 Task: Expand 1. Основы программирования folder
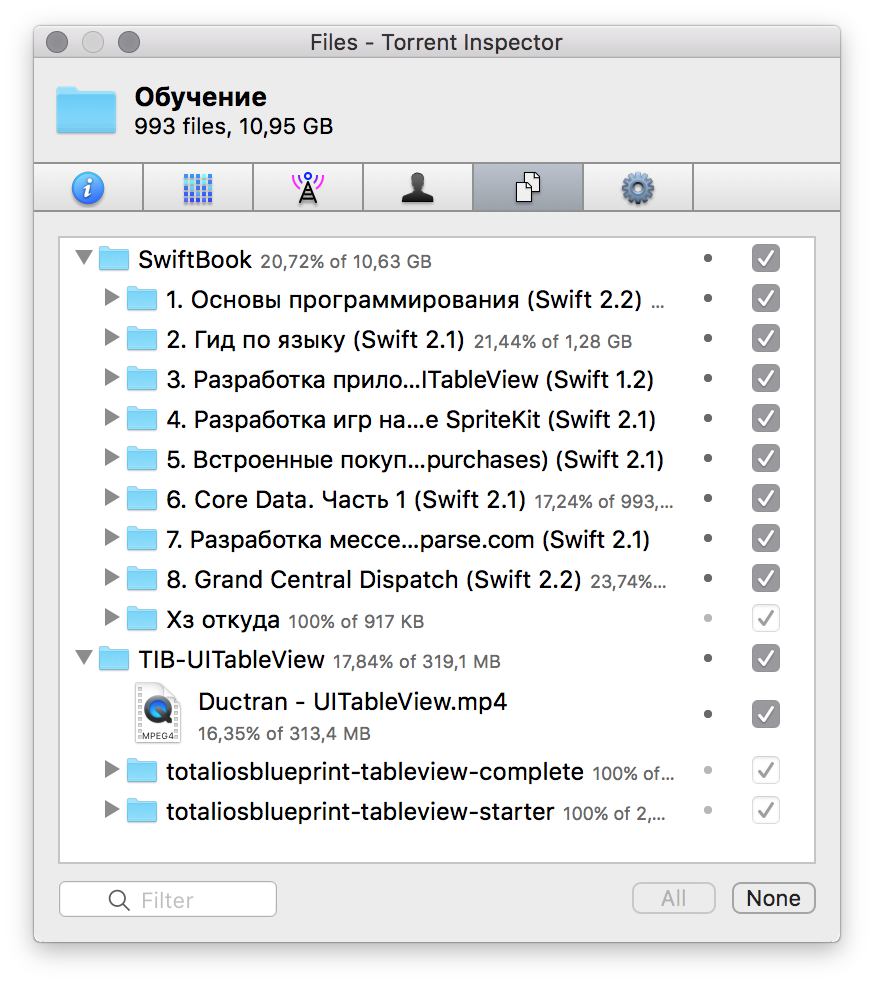click(x=112, y=297)
